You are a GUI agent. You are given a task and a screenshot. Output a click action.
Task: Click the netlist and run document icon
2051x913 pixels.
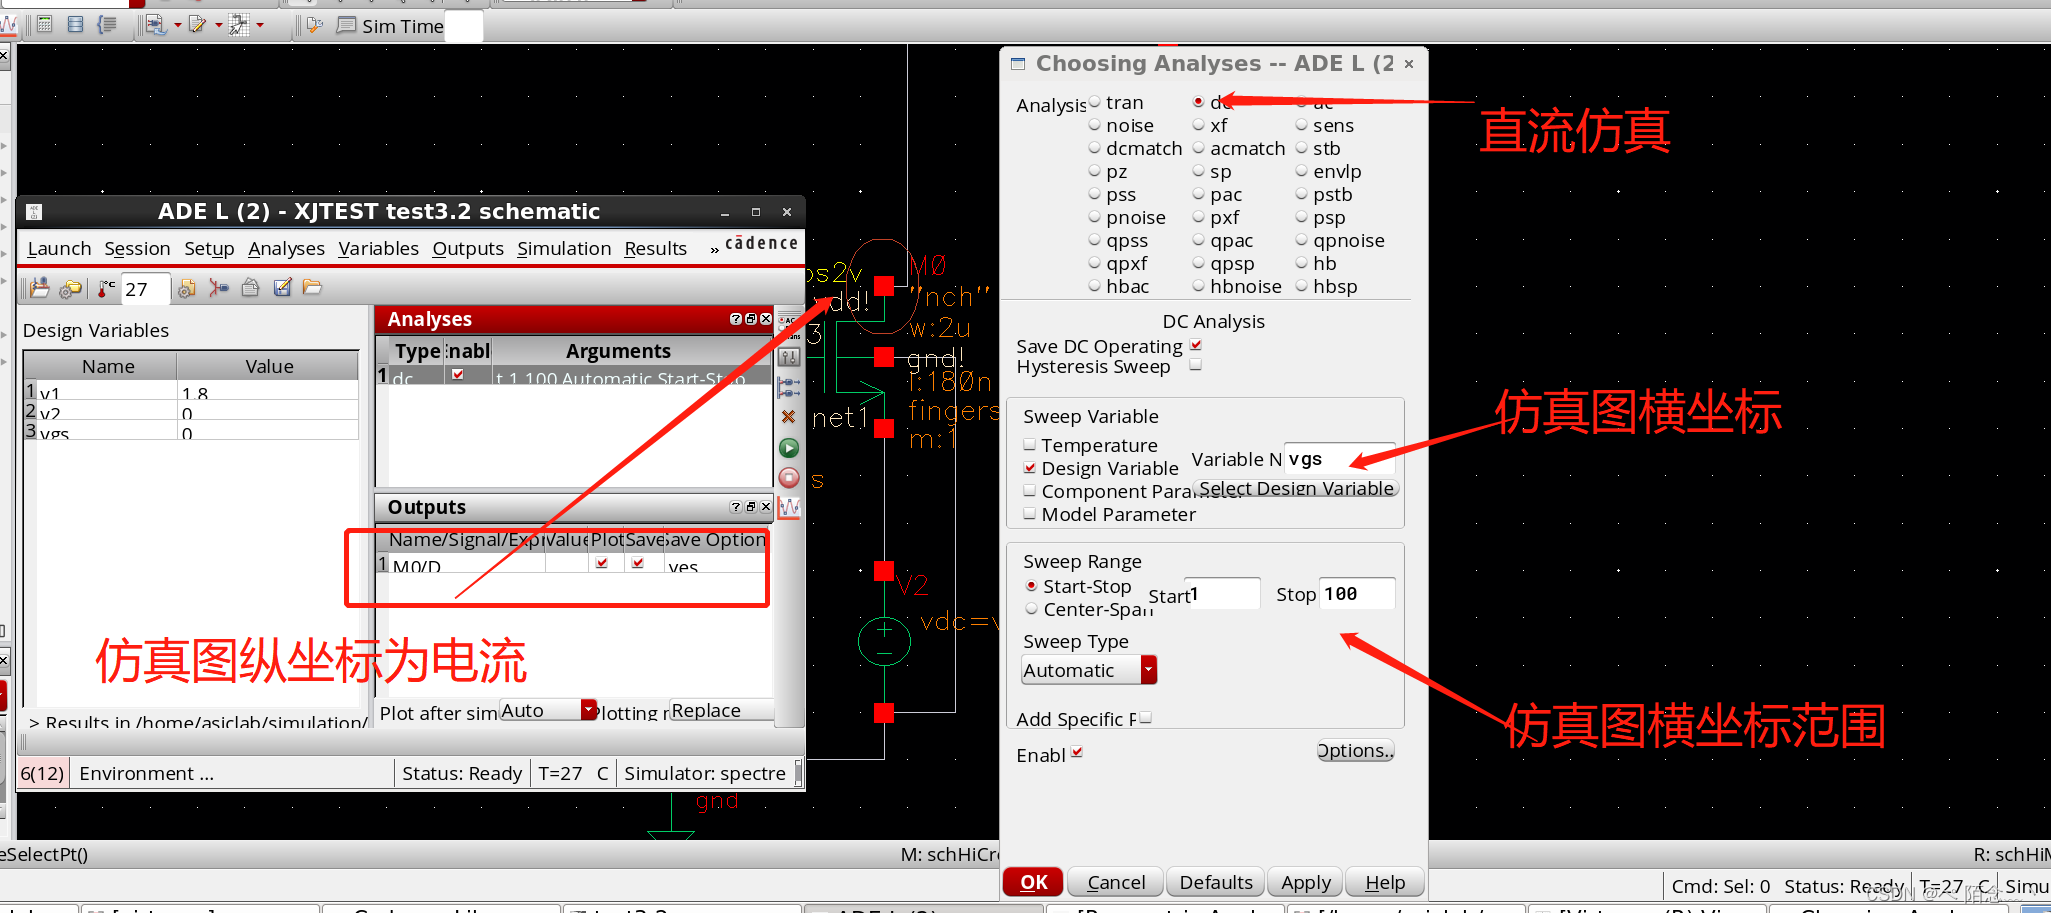coord(156,24)
